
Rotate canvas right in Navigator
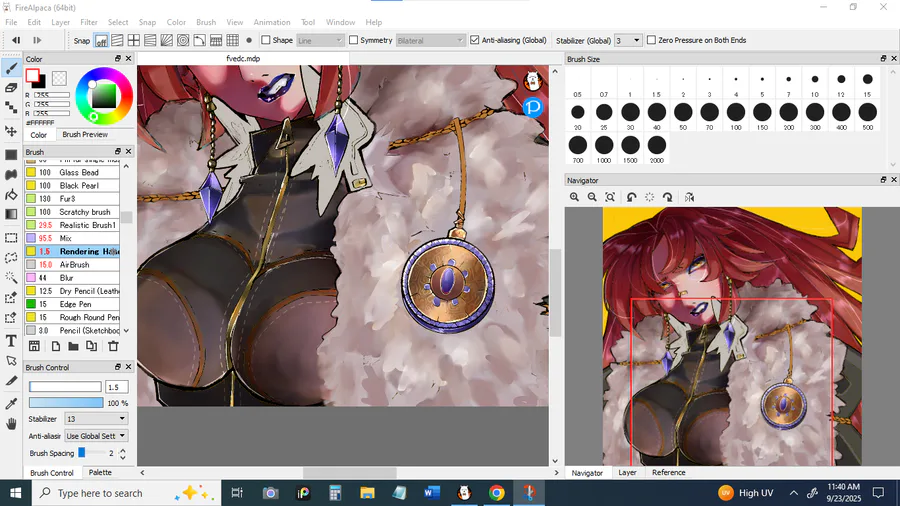pos(668,197)
